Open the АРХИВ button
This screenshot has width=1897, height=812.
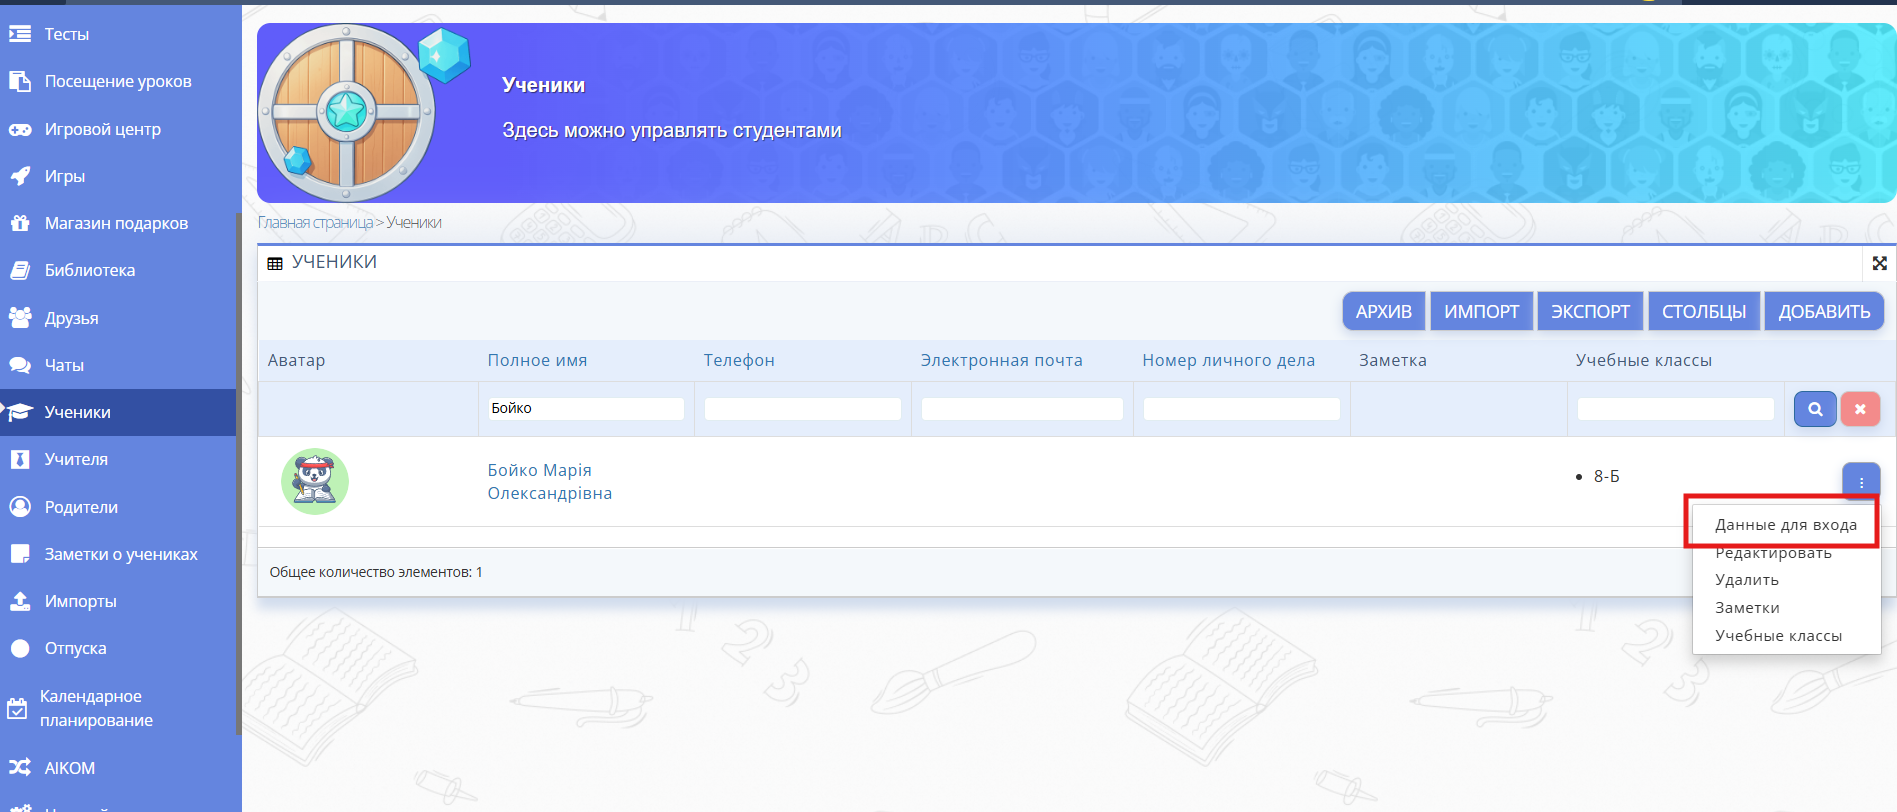1383,312
